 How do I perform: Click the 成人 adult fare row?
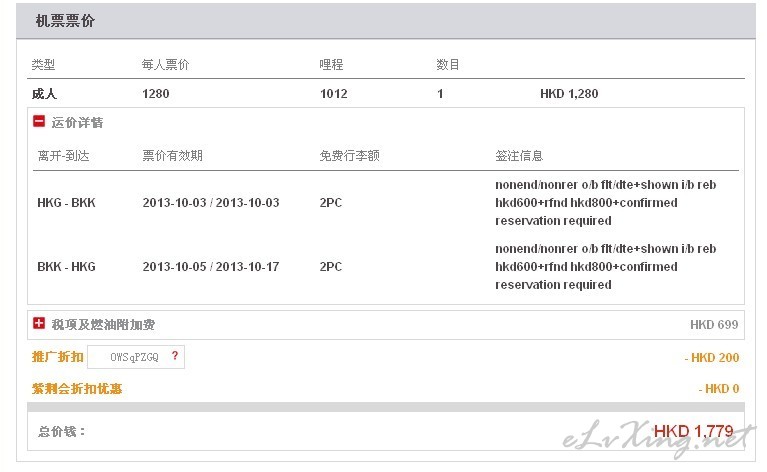pyautogui.click(x=386, y=93)
